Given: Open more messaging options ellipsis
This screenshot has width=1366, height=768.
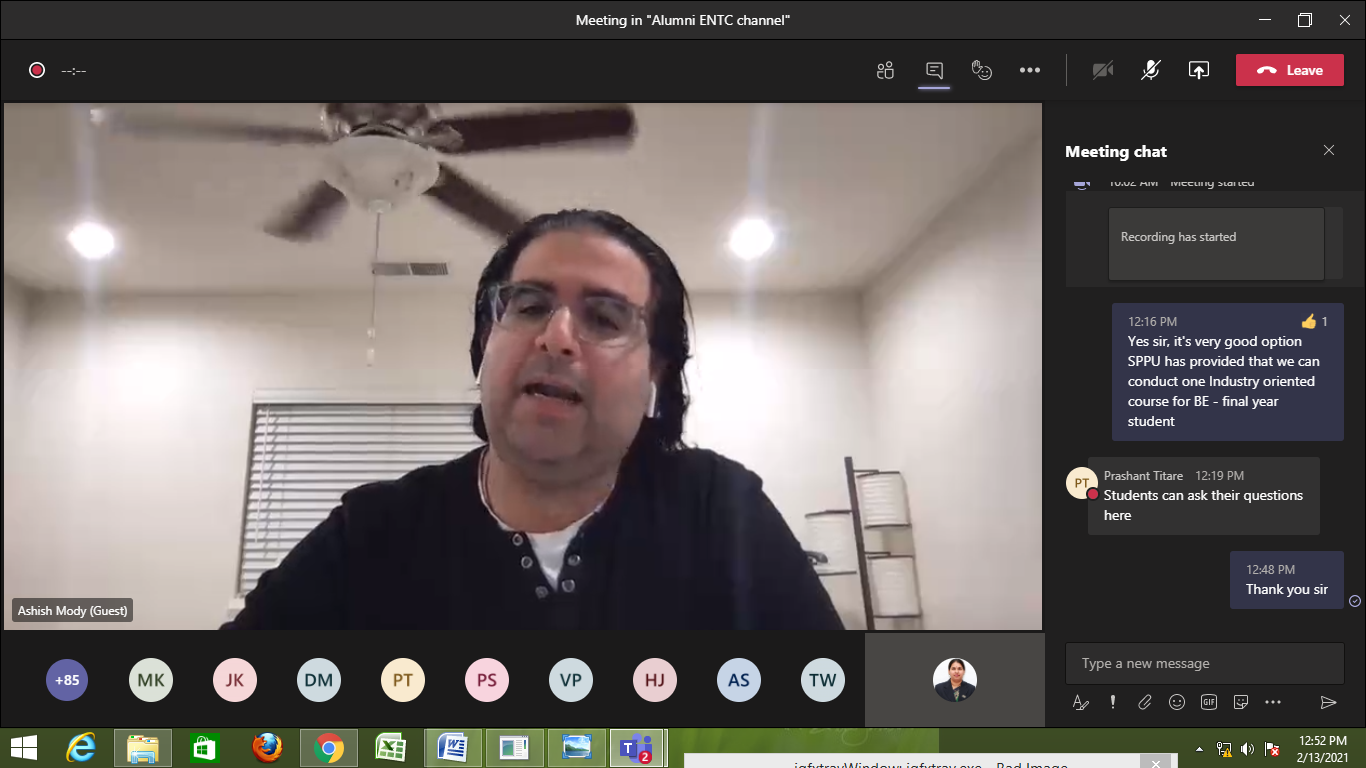Looking at the screenshot, I should 1273,702.
